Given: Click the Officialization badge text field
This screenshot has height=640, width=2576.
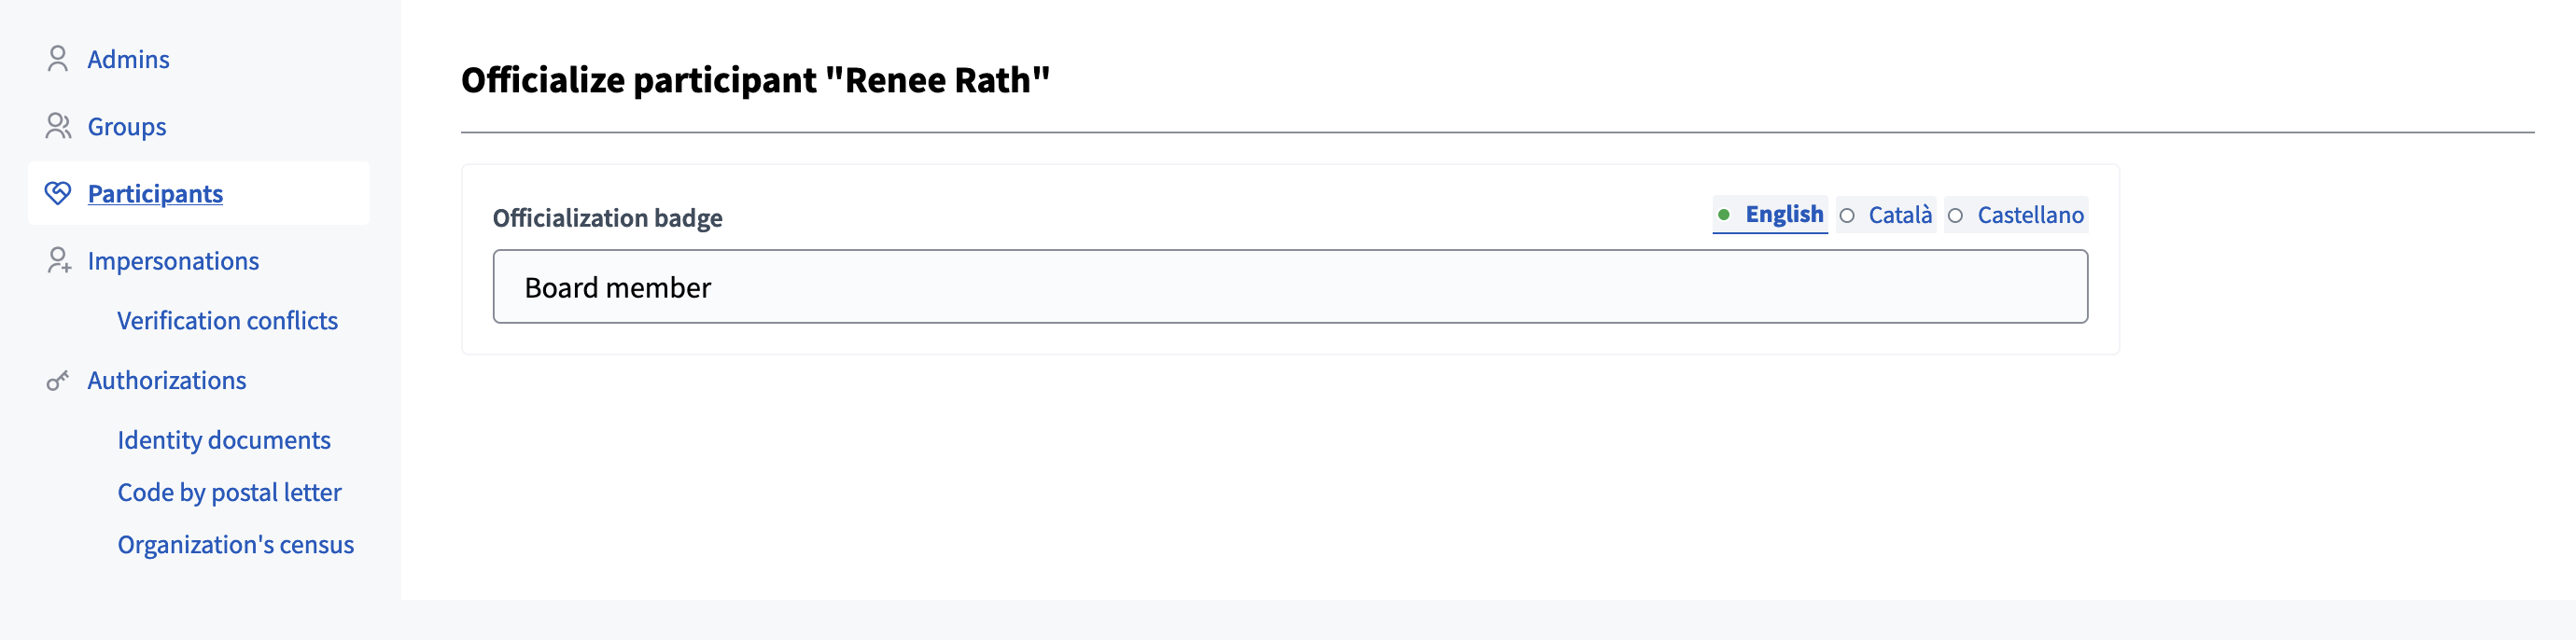Looking at the screenshot, I should tap(1290, 287).
